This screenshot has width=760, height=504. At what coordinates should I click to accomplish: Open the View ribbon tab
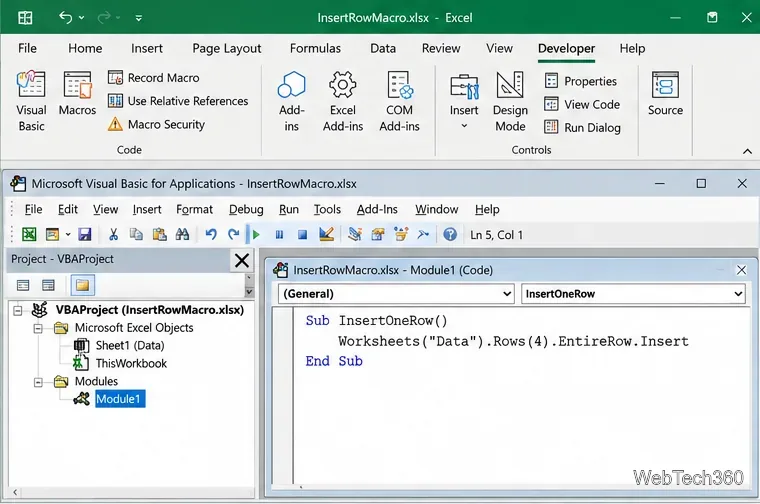coord(499,48)
